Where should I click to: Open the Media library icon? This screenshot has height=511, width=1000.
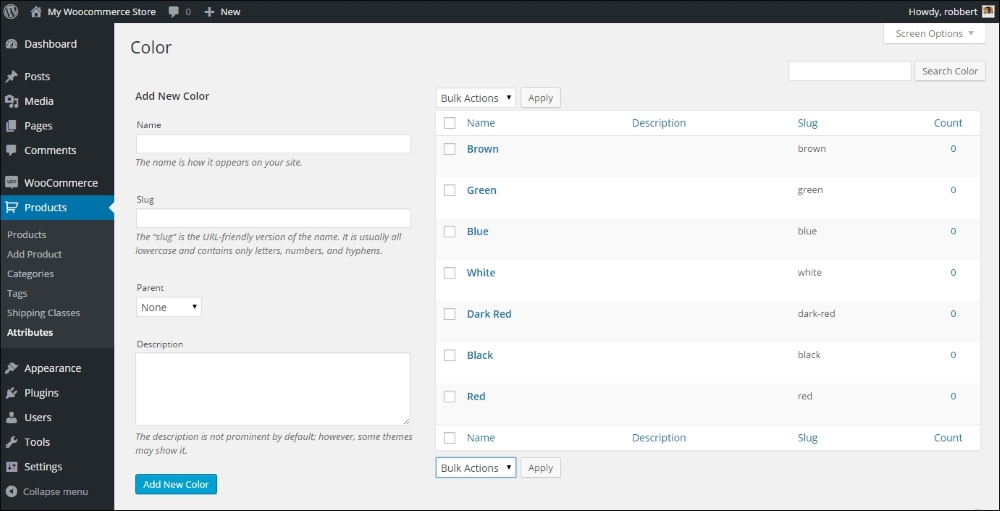(11, 102)
